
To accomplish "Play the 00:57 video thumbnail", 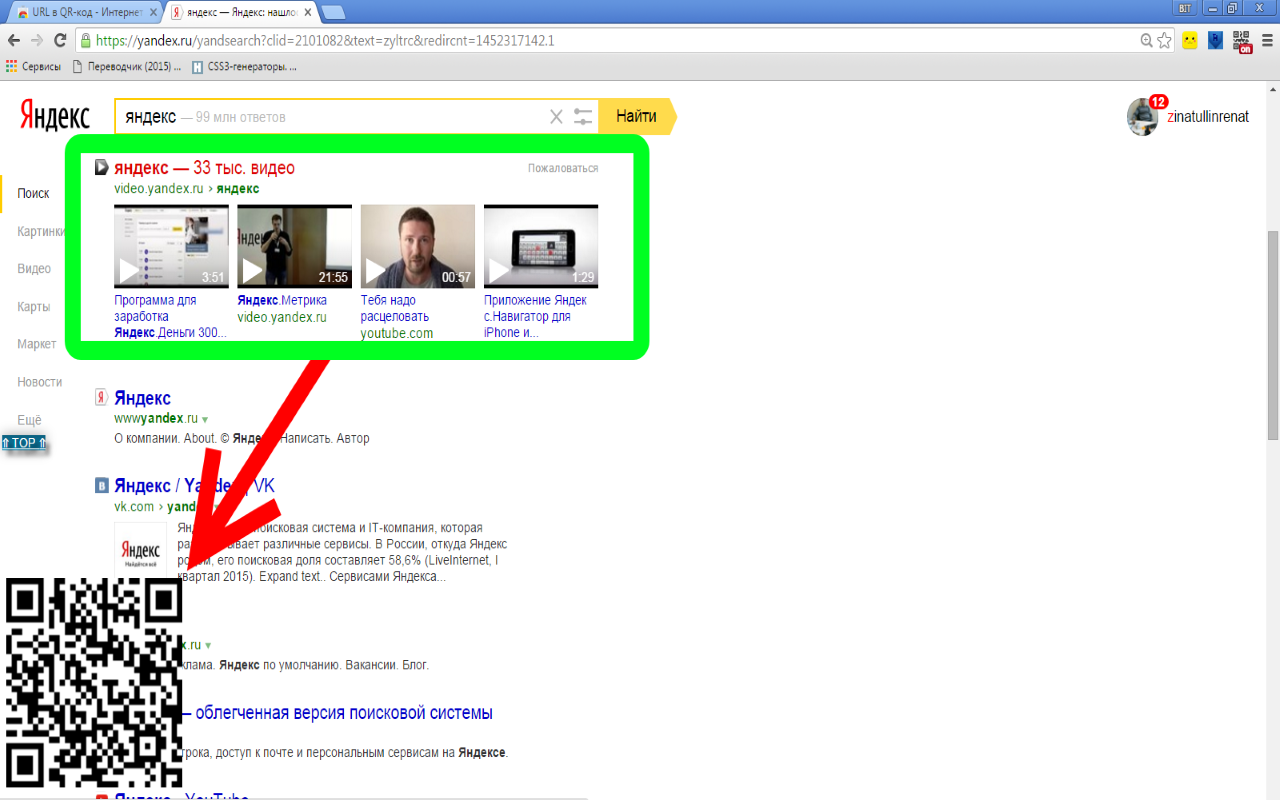I will pyautogui.click(x=418, y=246).
